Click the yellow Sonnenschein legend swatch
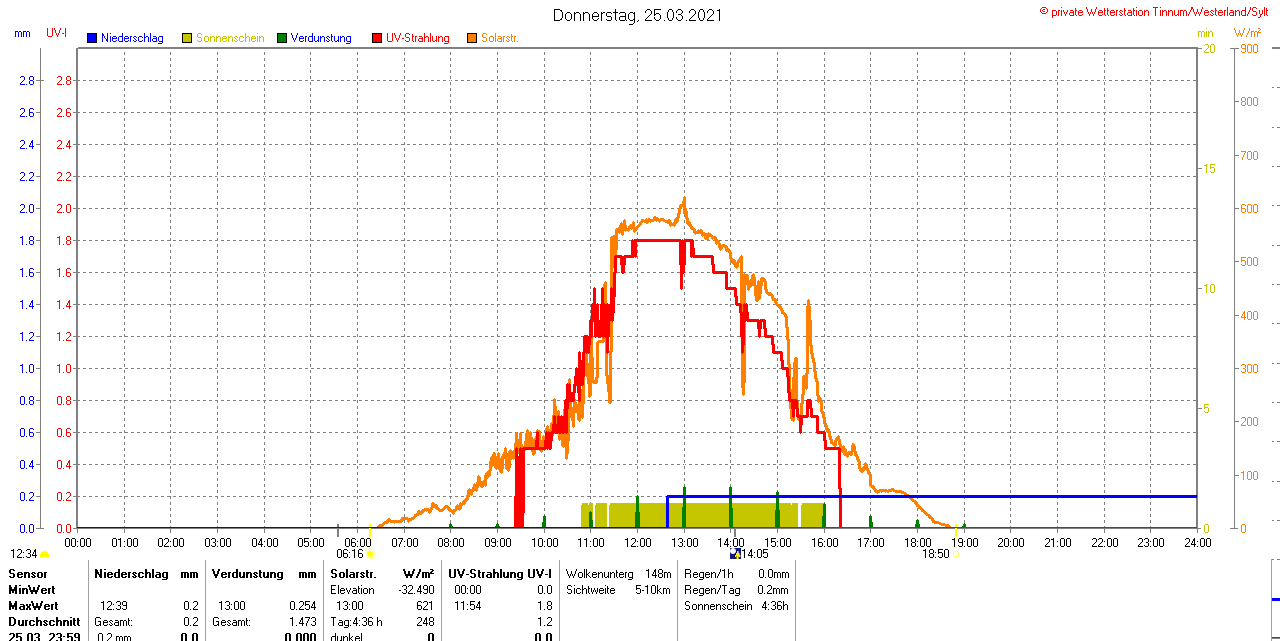The image size is (1280, 641). coord(187,38)
